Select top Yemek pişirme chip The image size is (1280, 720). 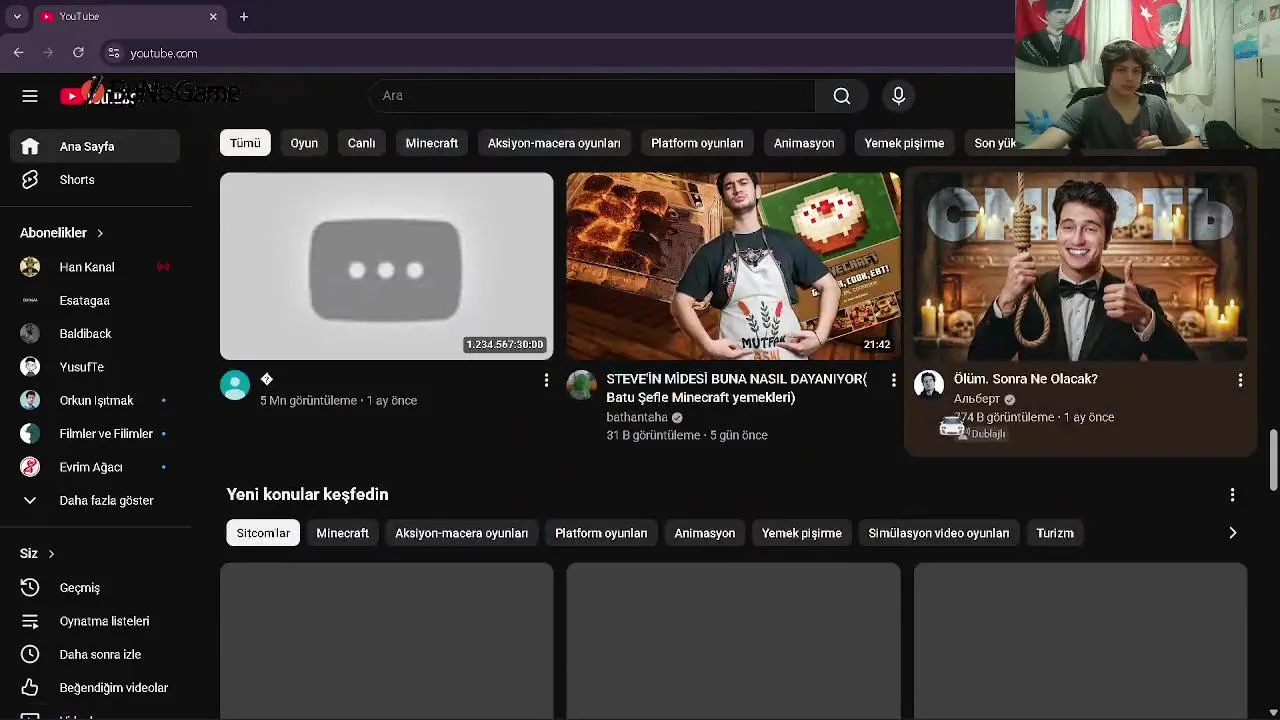point(904,143)
